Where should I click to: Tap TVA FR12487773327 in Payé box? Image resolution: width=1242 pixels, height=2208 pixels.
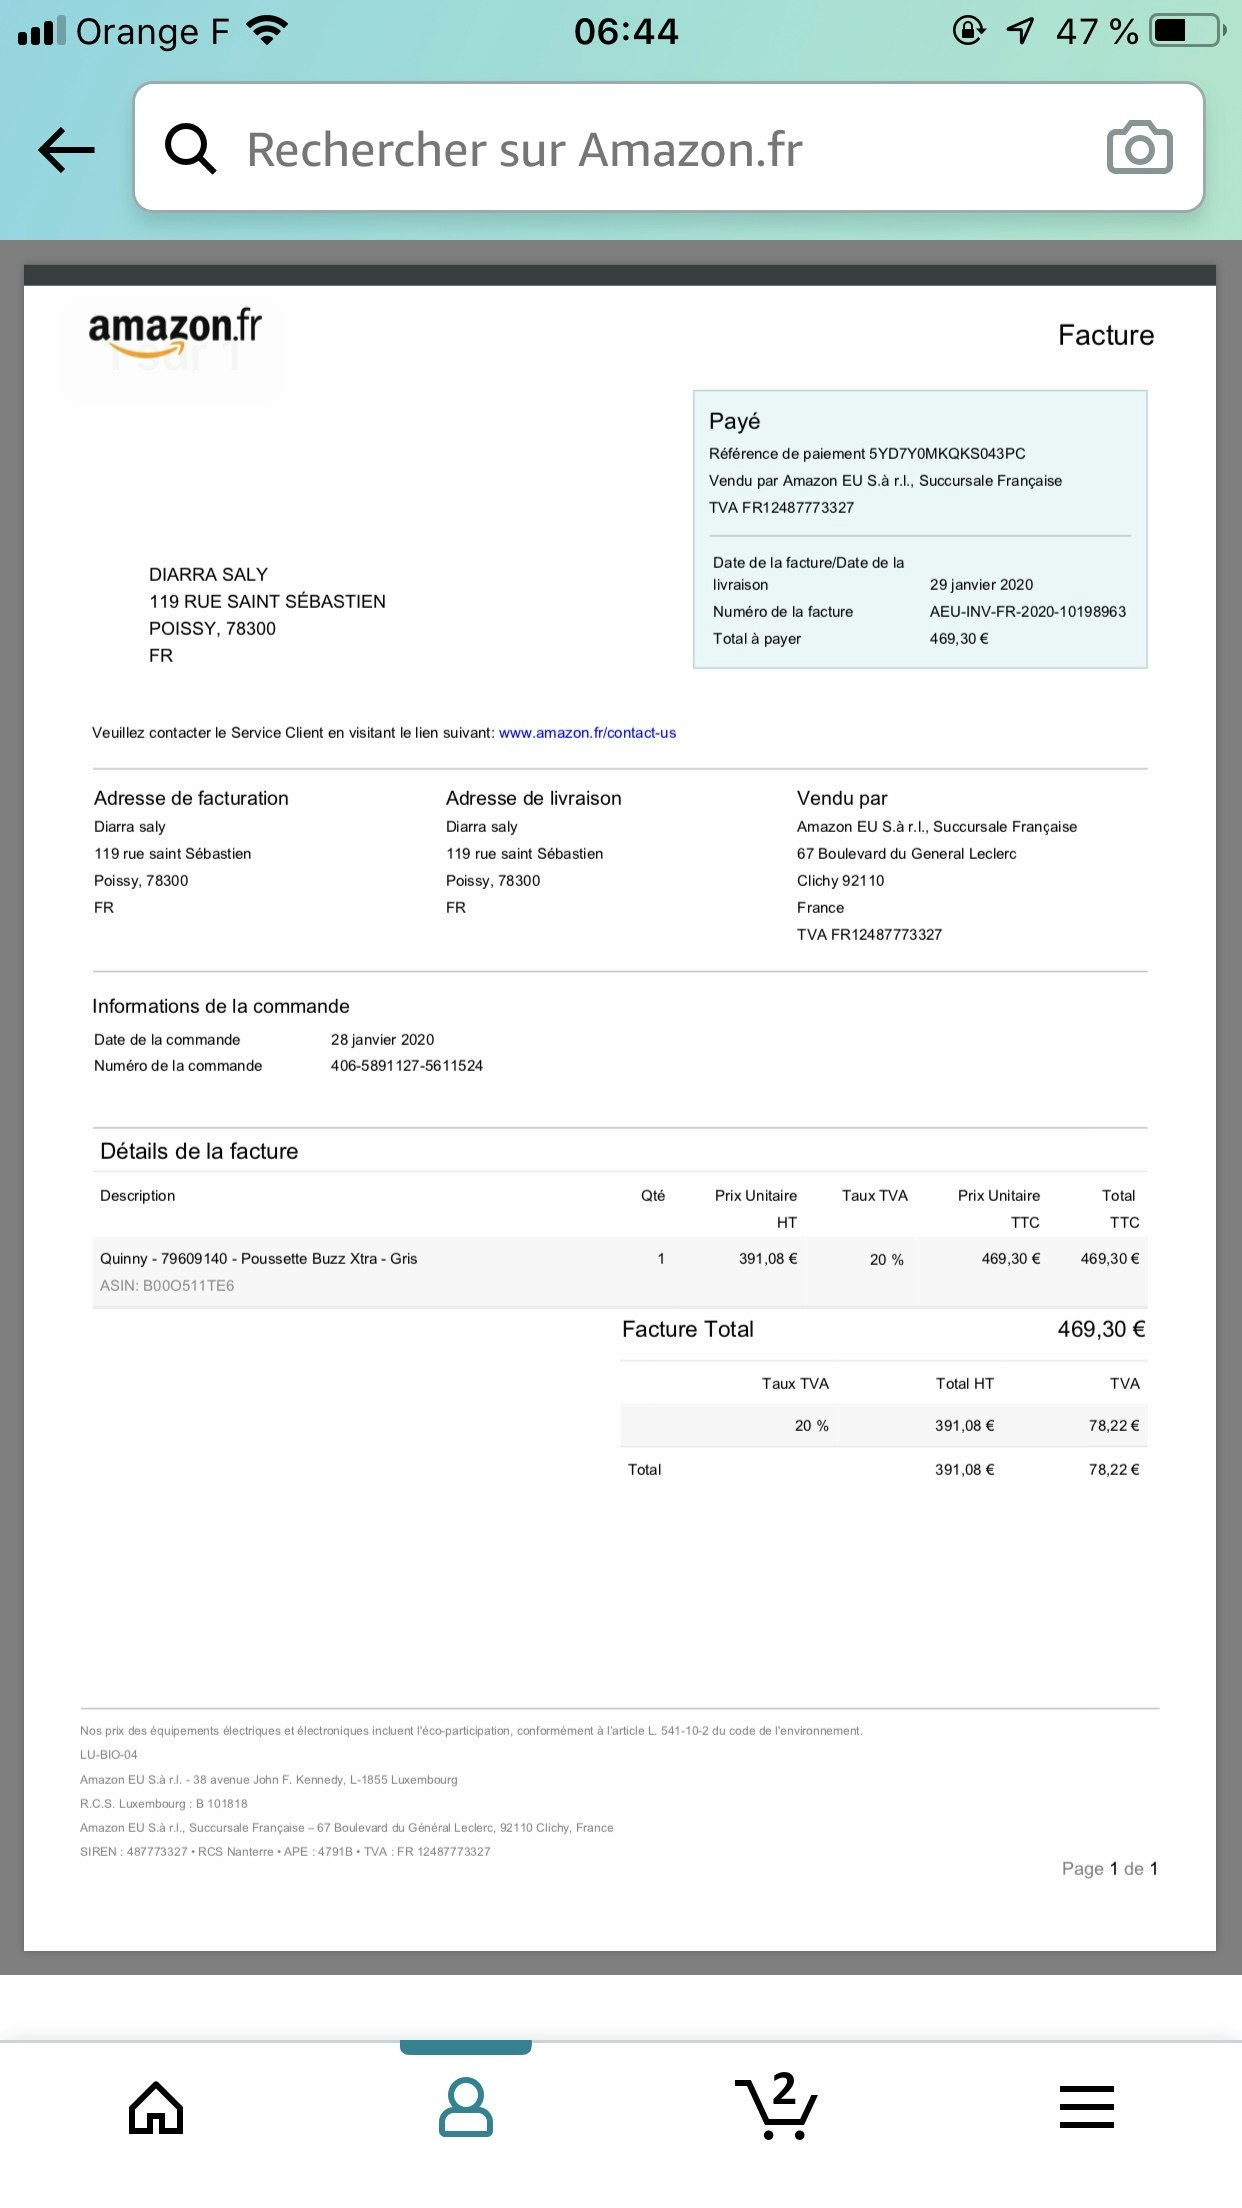782,508
